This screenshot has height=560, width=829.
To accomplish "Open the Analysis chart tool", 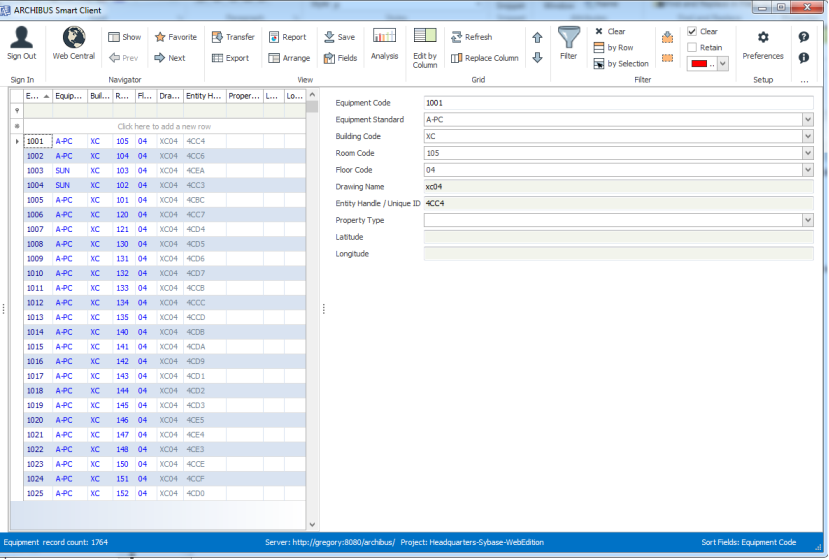I will click(384, 36).
